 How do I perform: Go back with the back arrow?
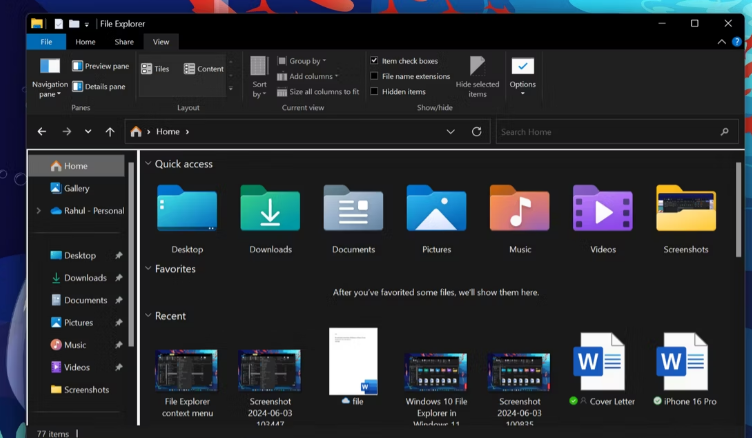[x=42, y=131]
